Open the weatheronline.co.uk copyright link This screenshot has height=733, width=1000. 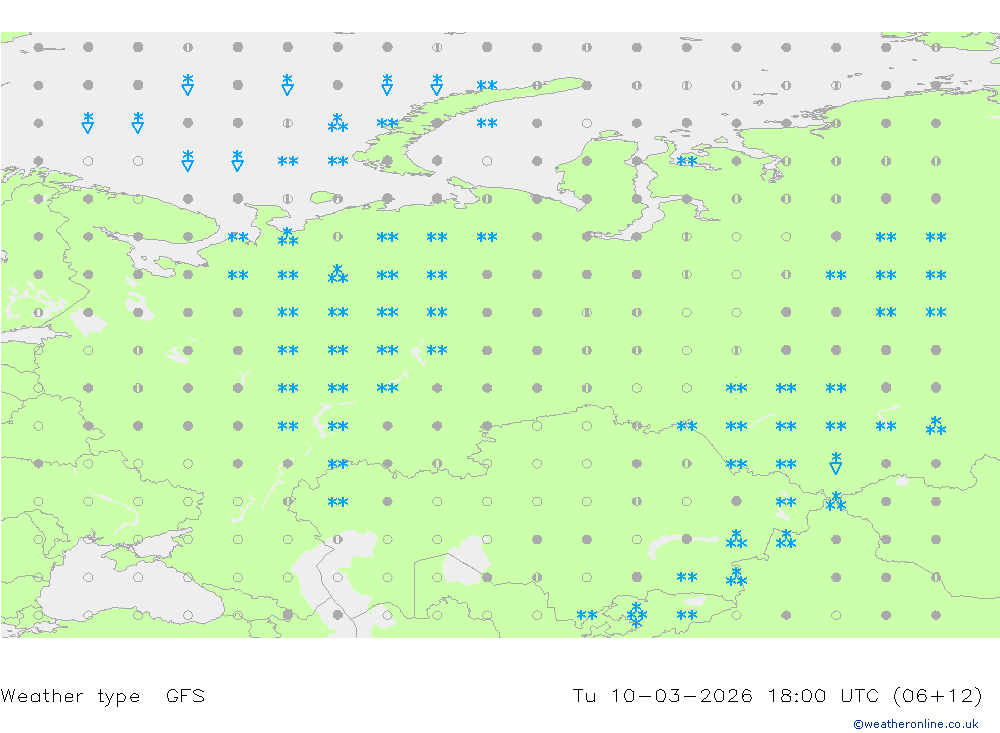[915, 723]
